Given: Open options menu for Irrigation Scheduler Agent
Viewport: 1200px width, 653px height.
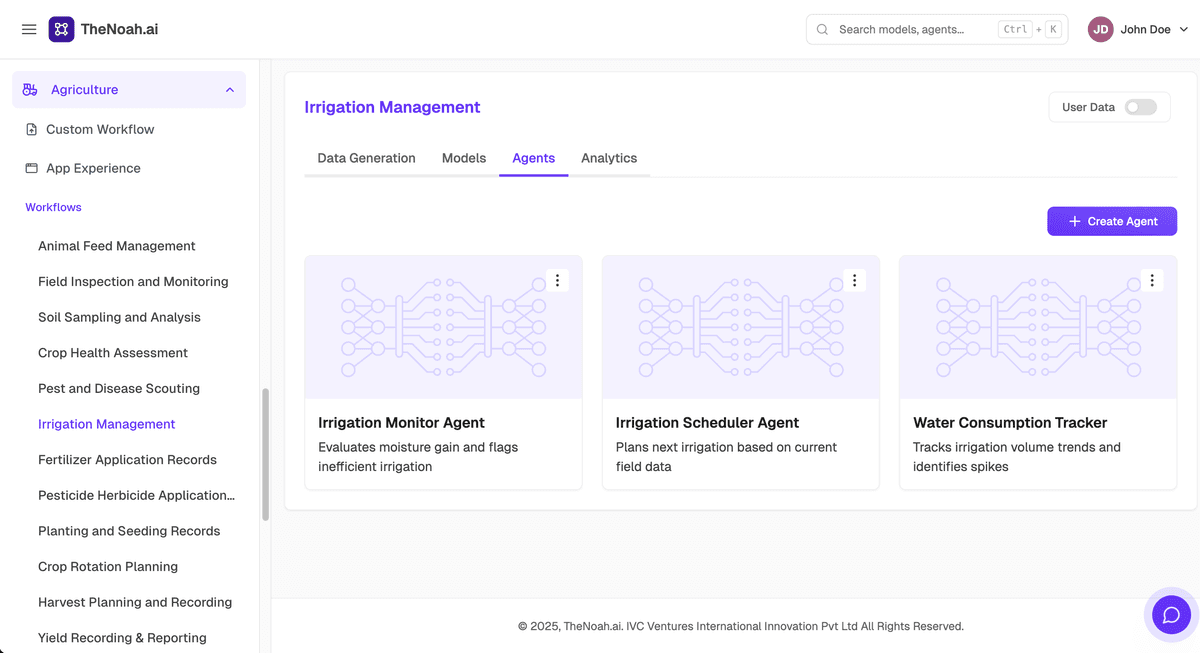Looking at the screenshot, I should tap(855, 281).
